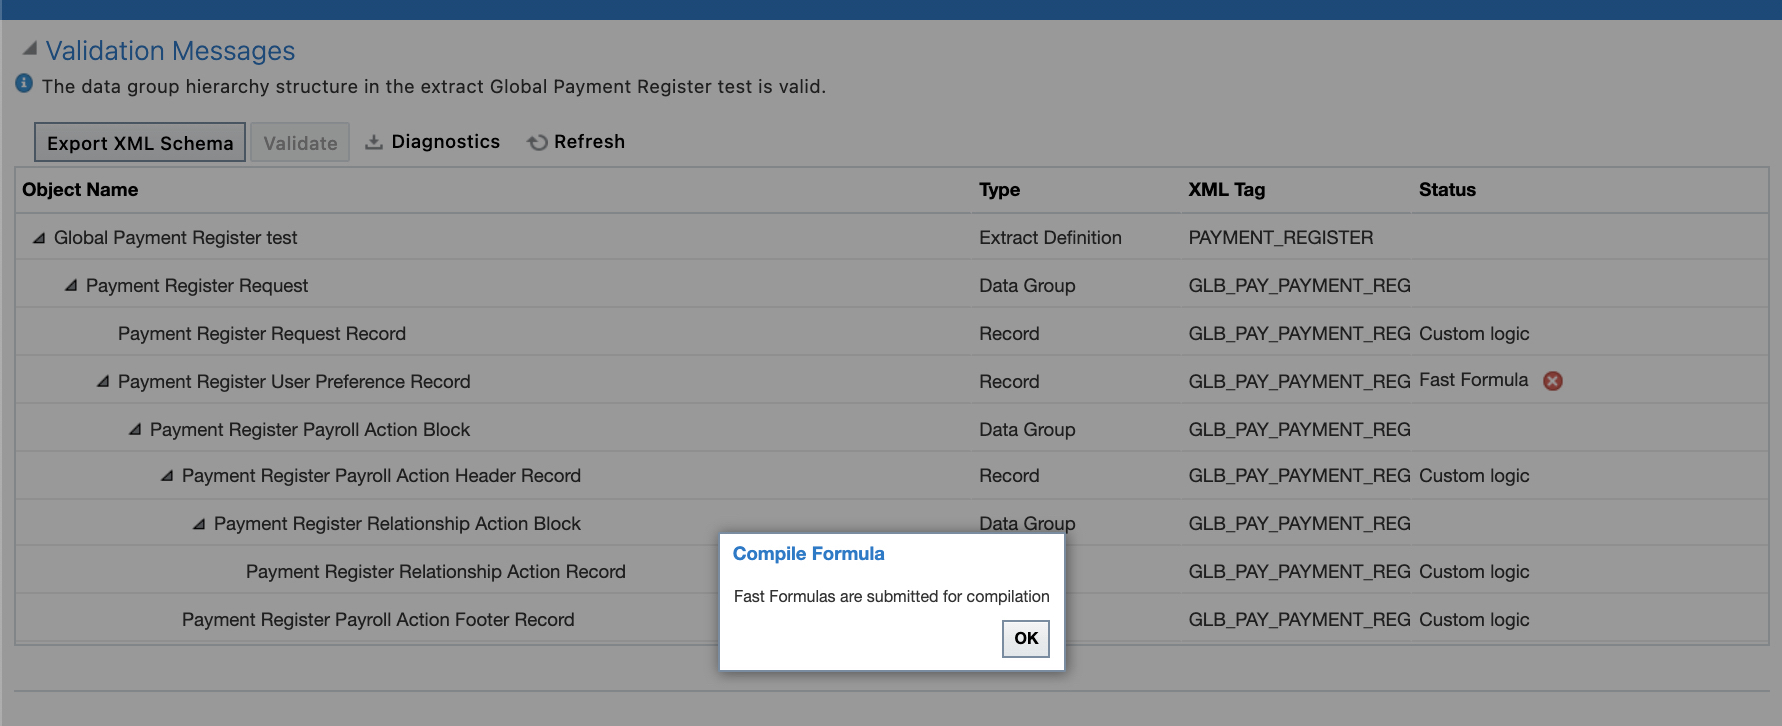The height and width of the screenshot is (726, 1782).
Task: Select Payment Register Payroll Action Footer Record
Action: coord(378,620)
